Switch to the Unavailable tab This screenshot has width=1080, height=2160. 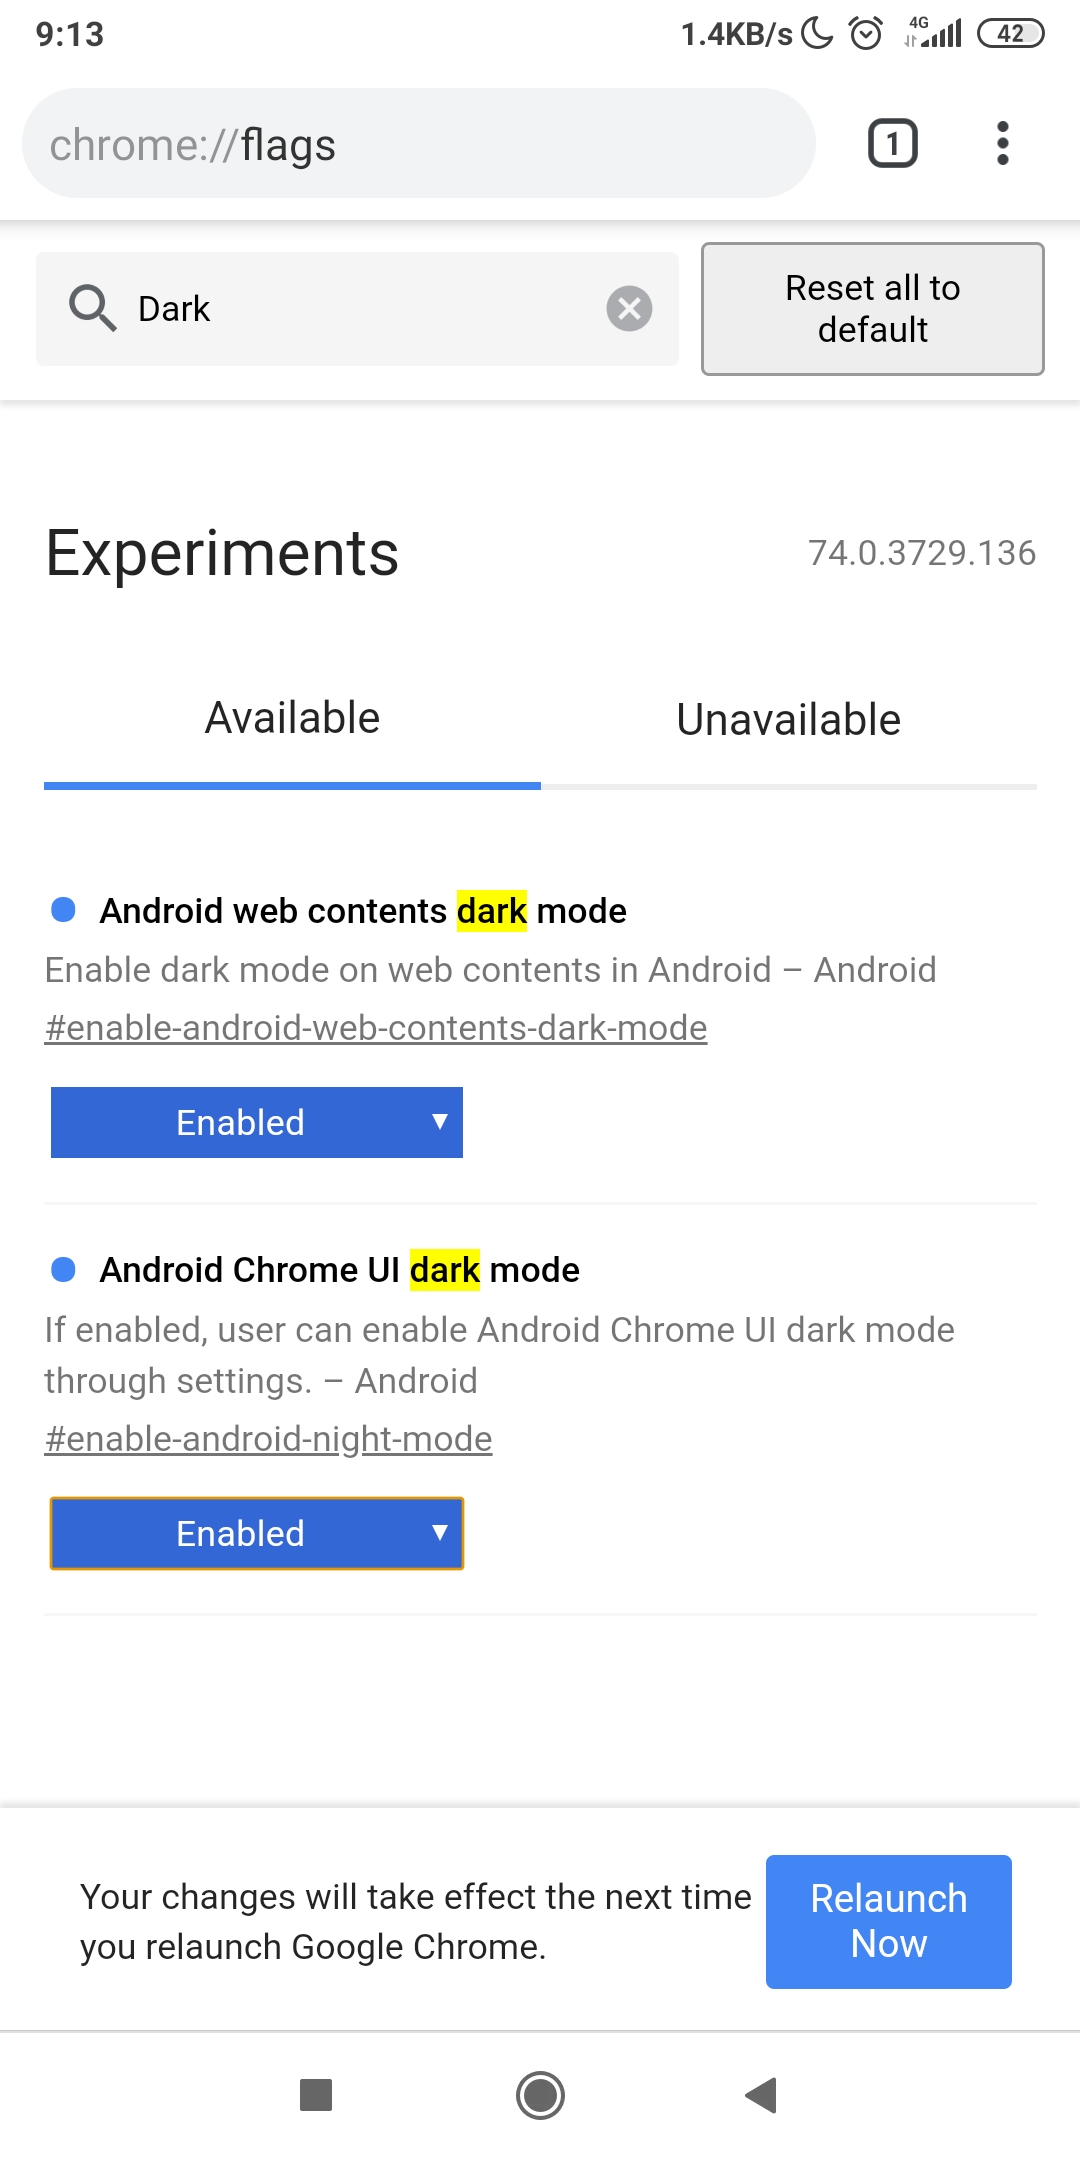pos(788,720)
